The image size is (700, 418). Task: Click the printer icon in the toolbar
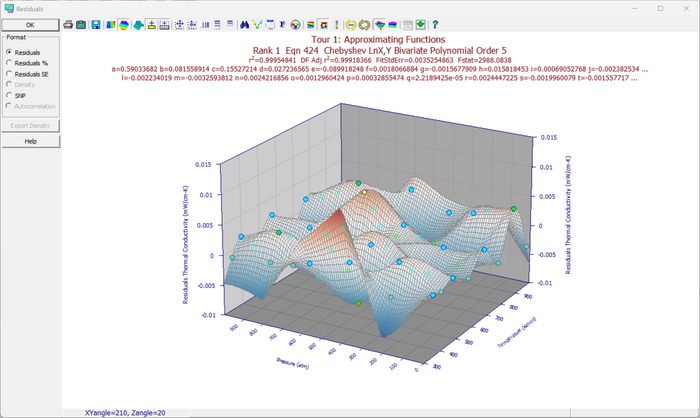[68, 25]
